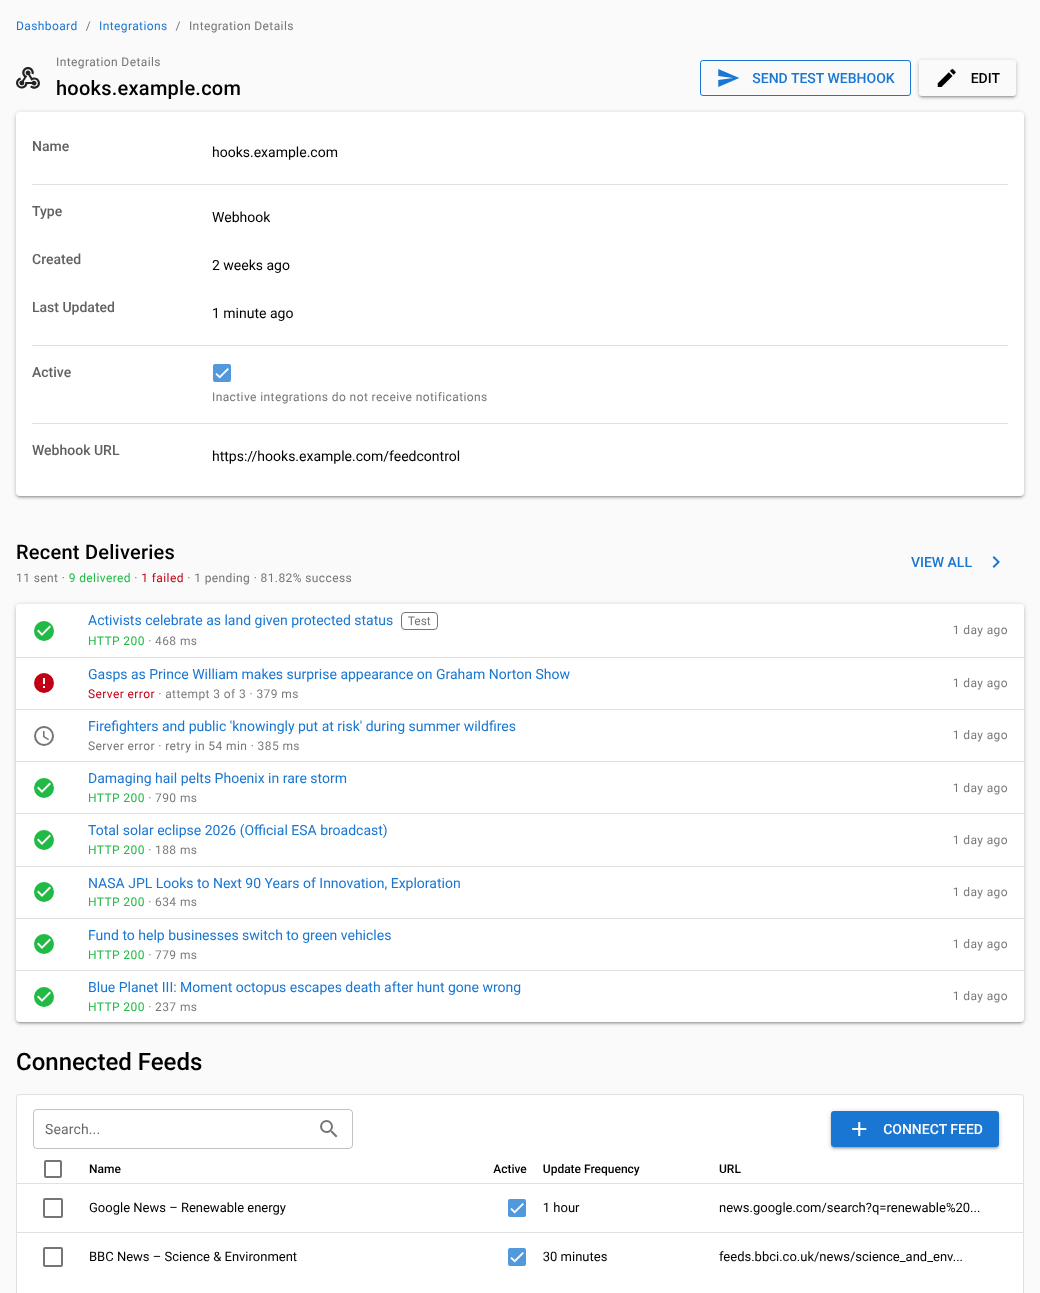Open Firefighters and public wildfires article link
Viewport: 1040px width, 1293px height.
(302, 727)
